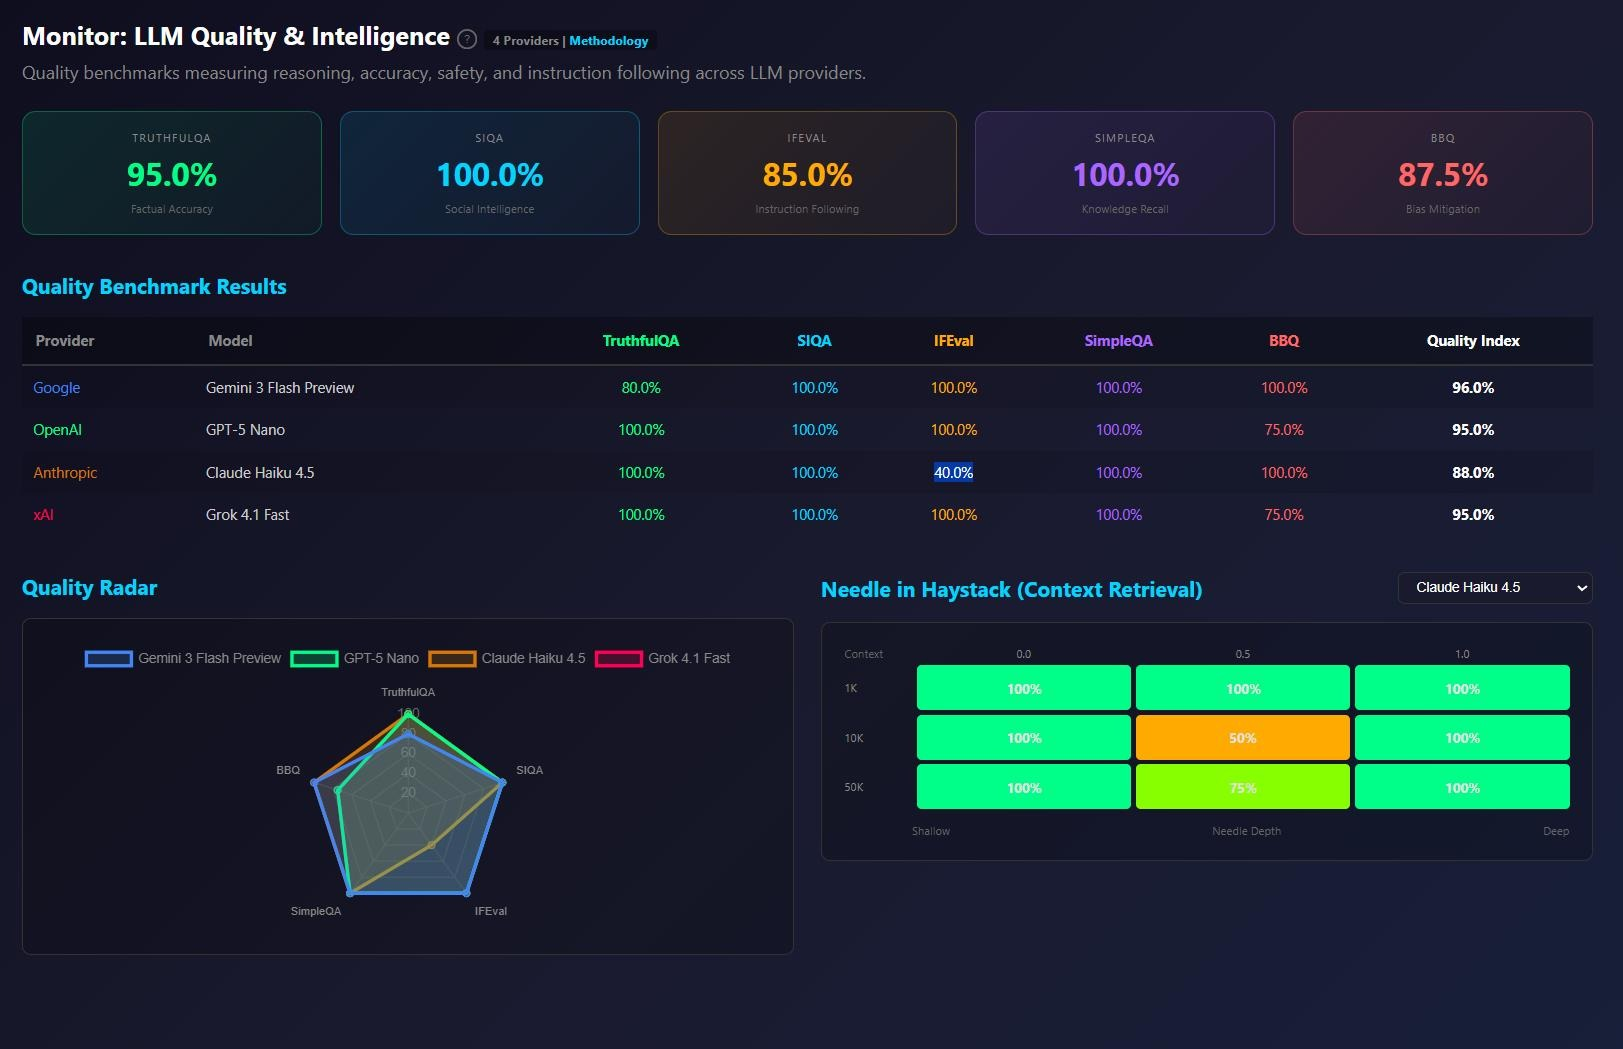The image size is (1623, 1049).
Task: Select the Google provider row link
Action: click(x=57, y=388)
